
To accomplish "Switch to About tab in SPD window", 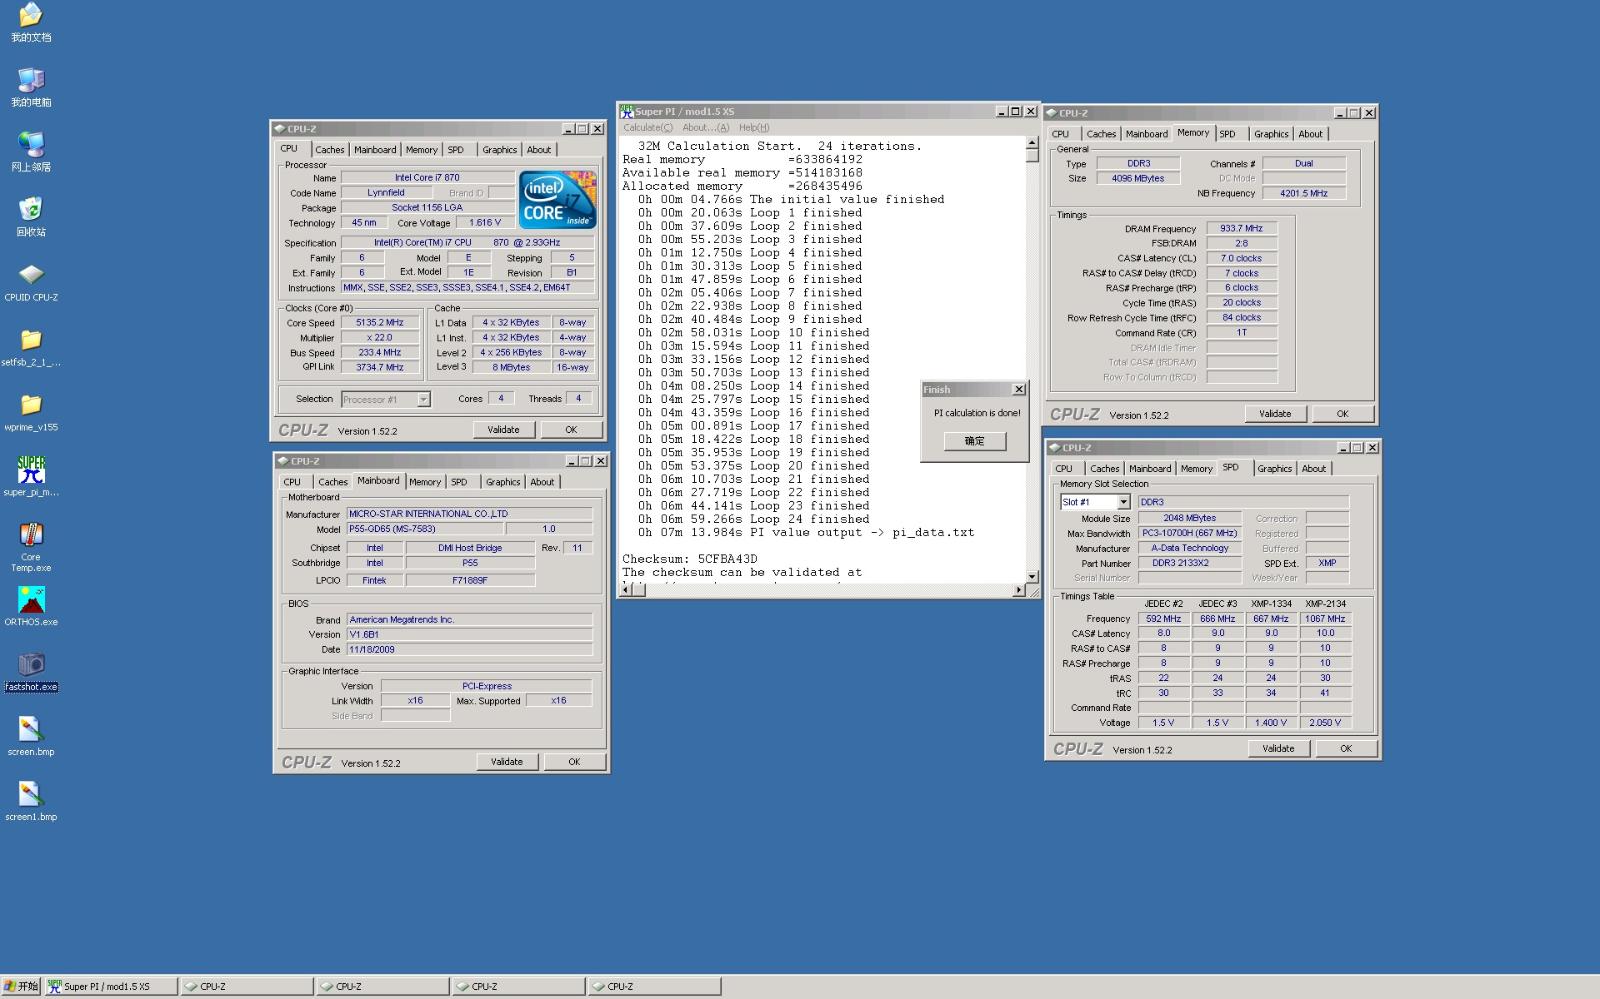I will pos(1314,469).
